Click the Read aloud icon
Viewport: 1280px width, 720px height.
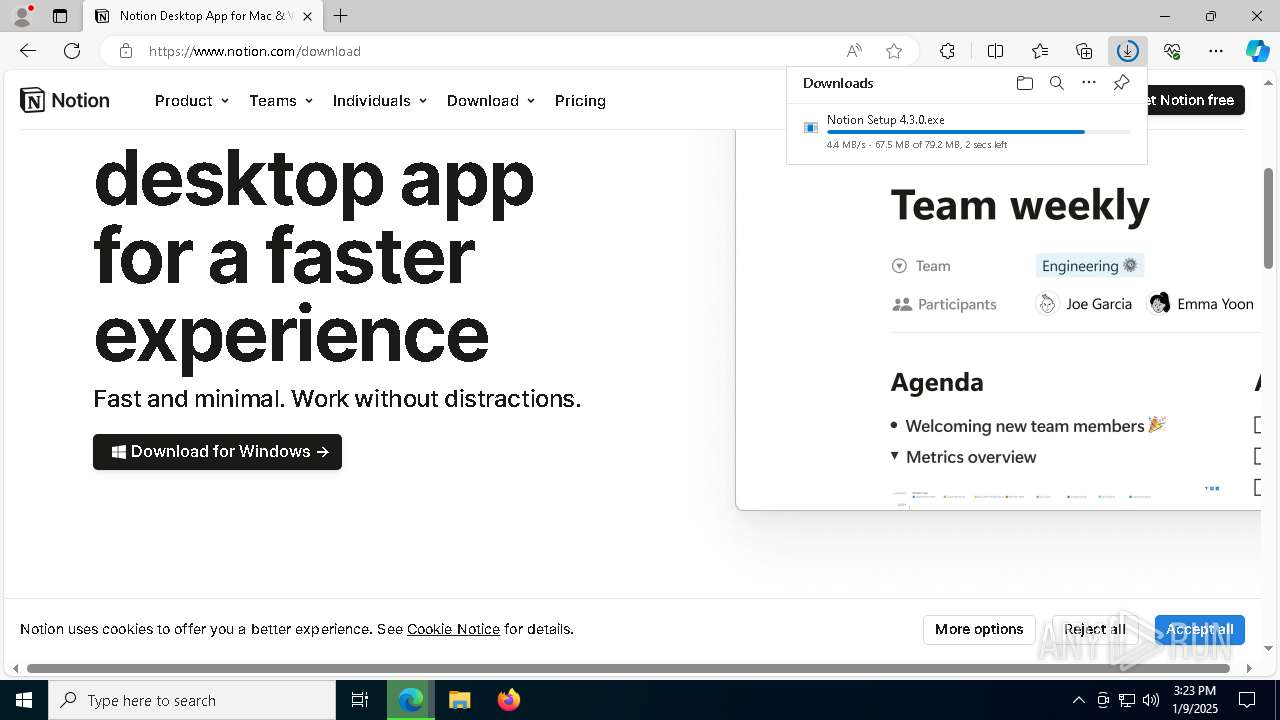[854, 51]
